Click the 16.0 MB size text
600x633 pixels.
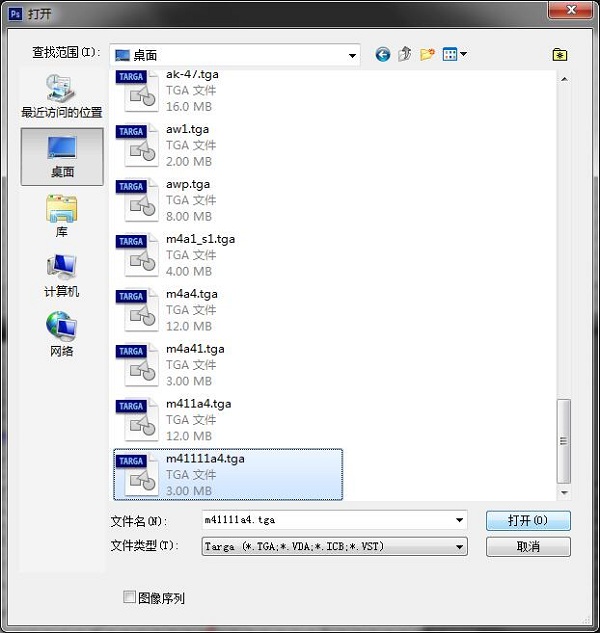point(189,107)
